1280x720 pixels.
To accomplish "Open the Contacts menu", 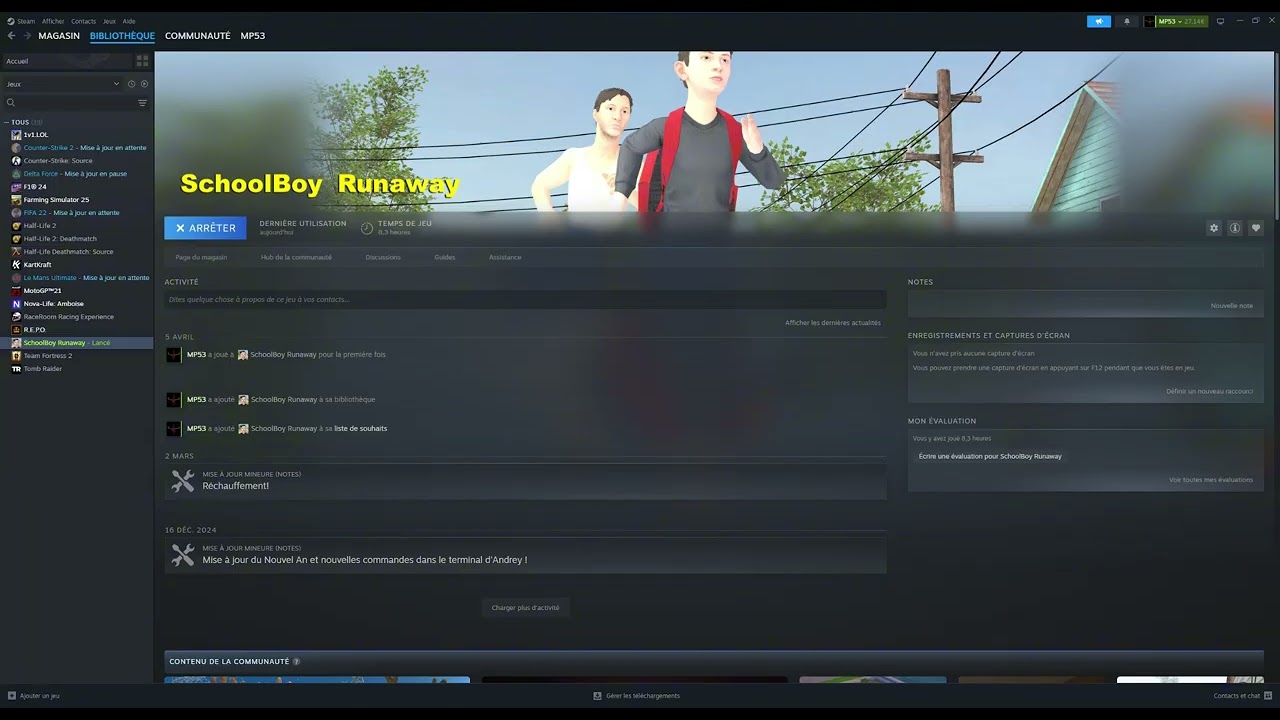I will 84,21.
